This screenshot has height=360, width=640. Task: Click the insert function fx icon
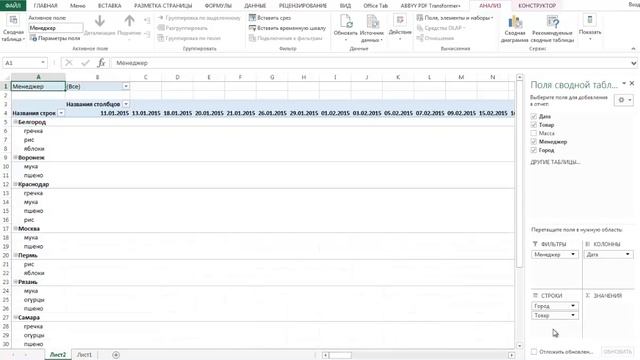click(101, 63)
